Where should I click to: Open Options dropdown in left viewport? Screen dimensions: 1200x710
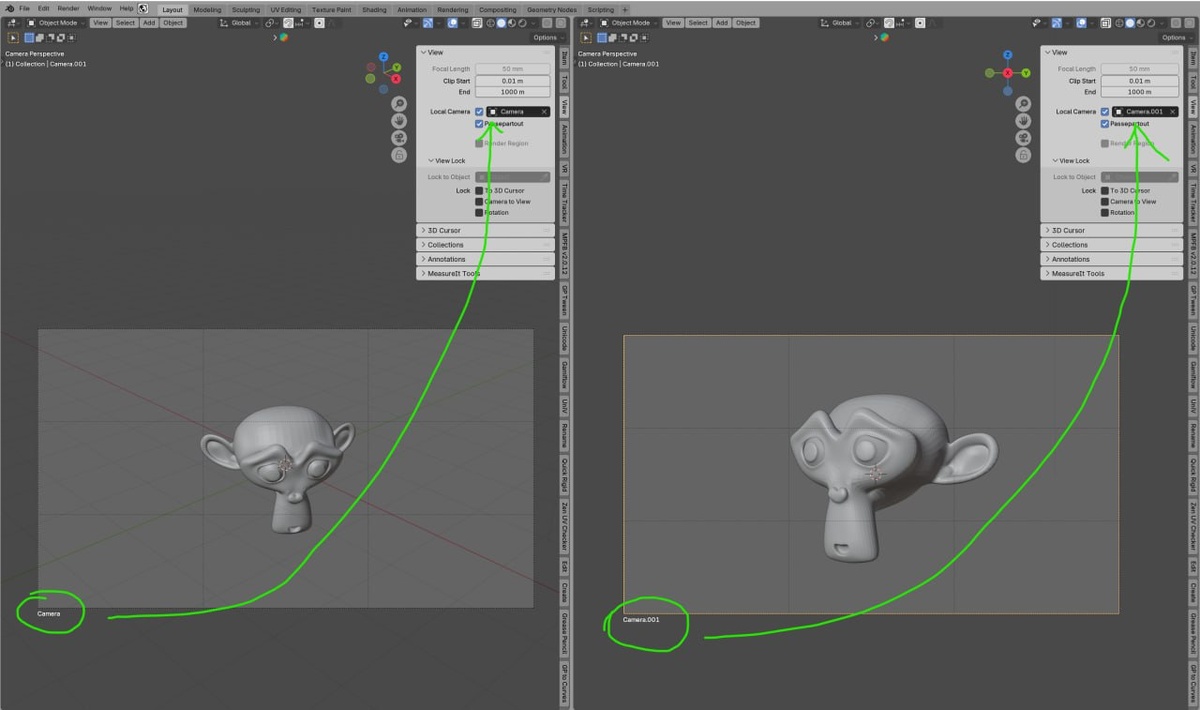(x=549, y=37)
